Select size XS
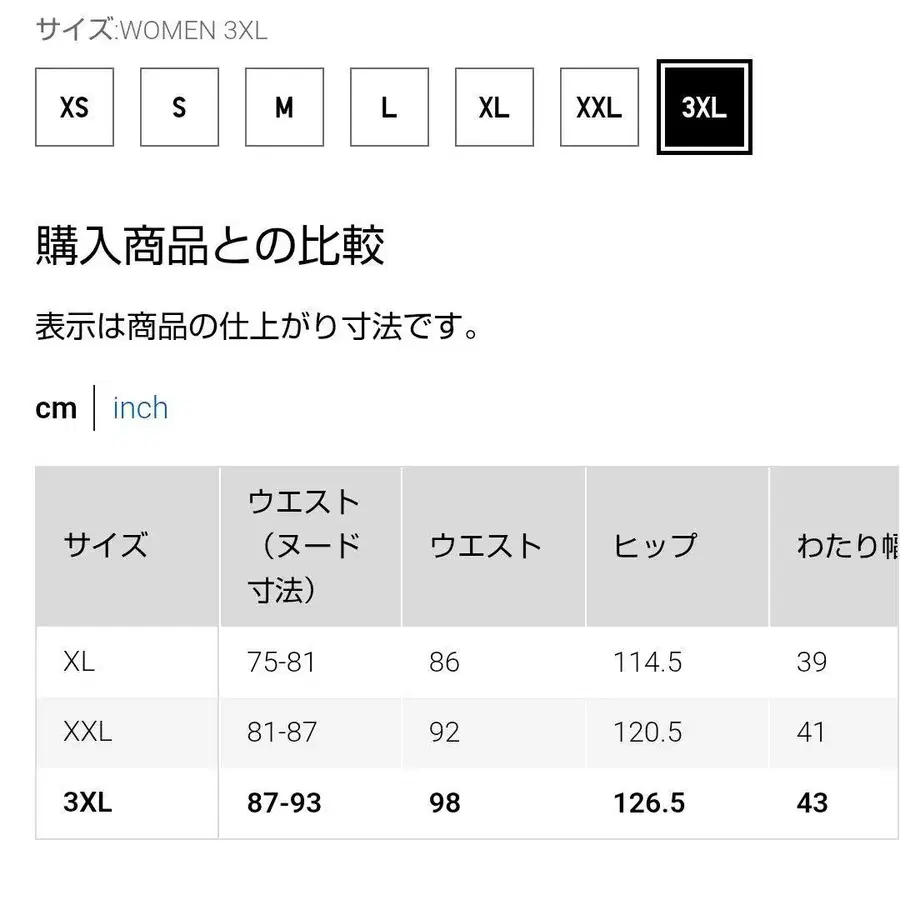This screenshot has width=900, height=900. [74, 107]
